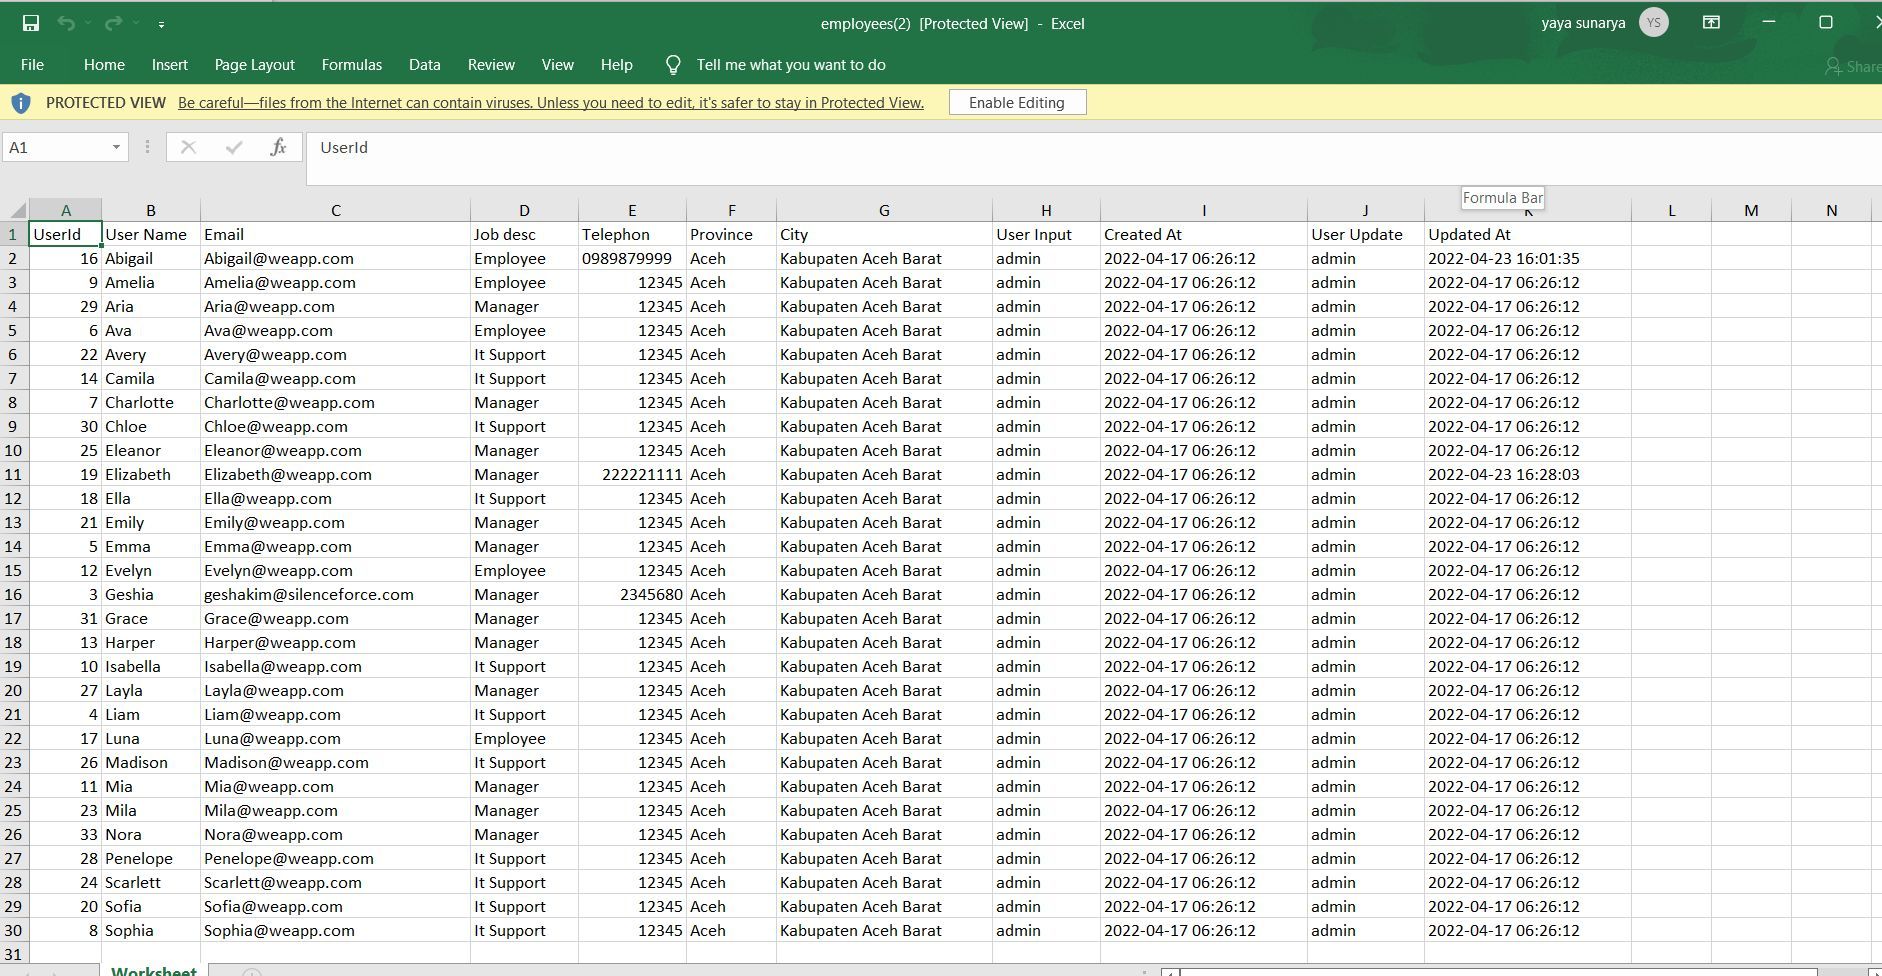This screenshot has width=1882, height=976.
Task: Click the Redo arrow icon
Action: coord(113,23)
